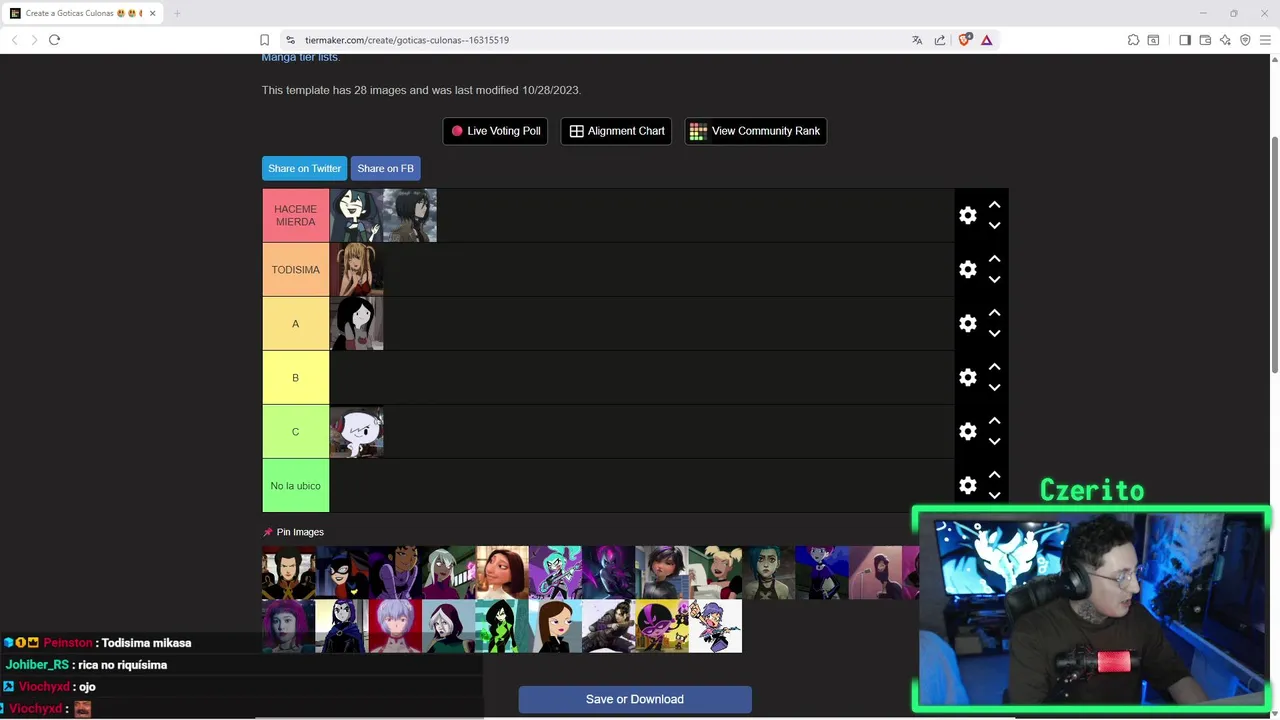Select the Azula image in the pool

[288, 572]
